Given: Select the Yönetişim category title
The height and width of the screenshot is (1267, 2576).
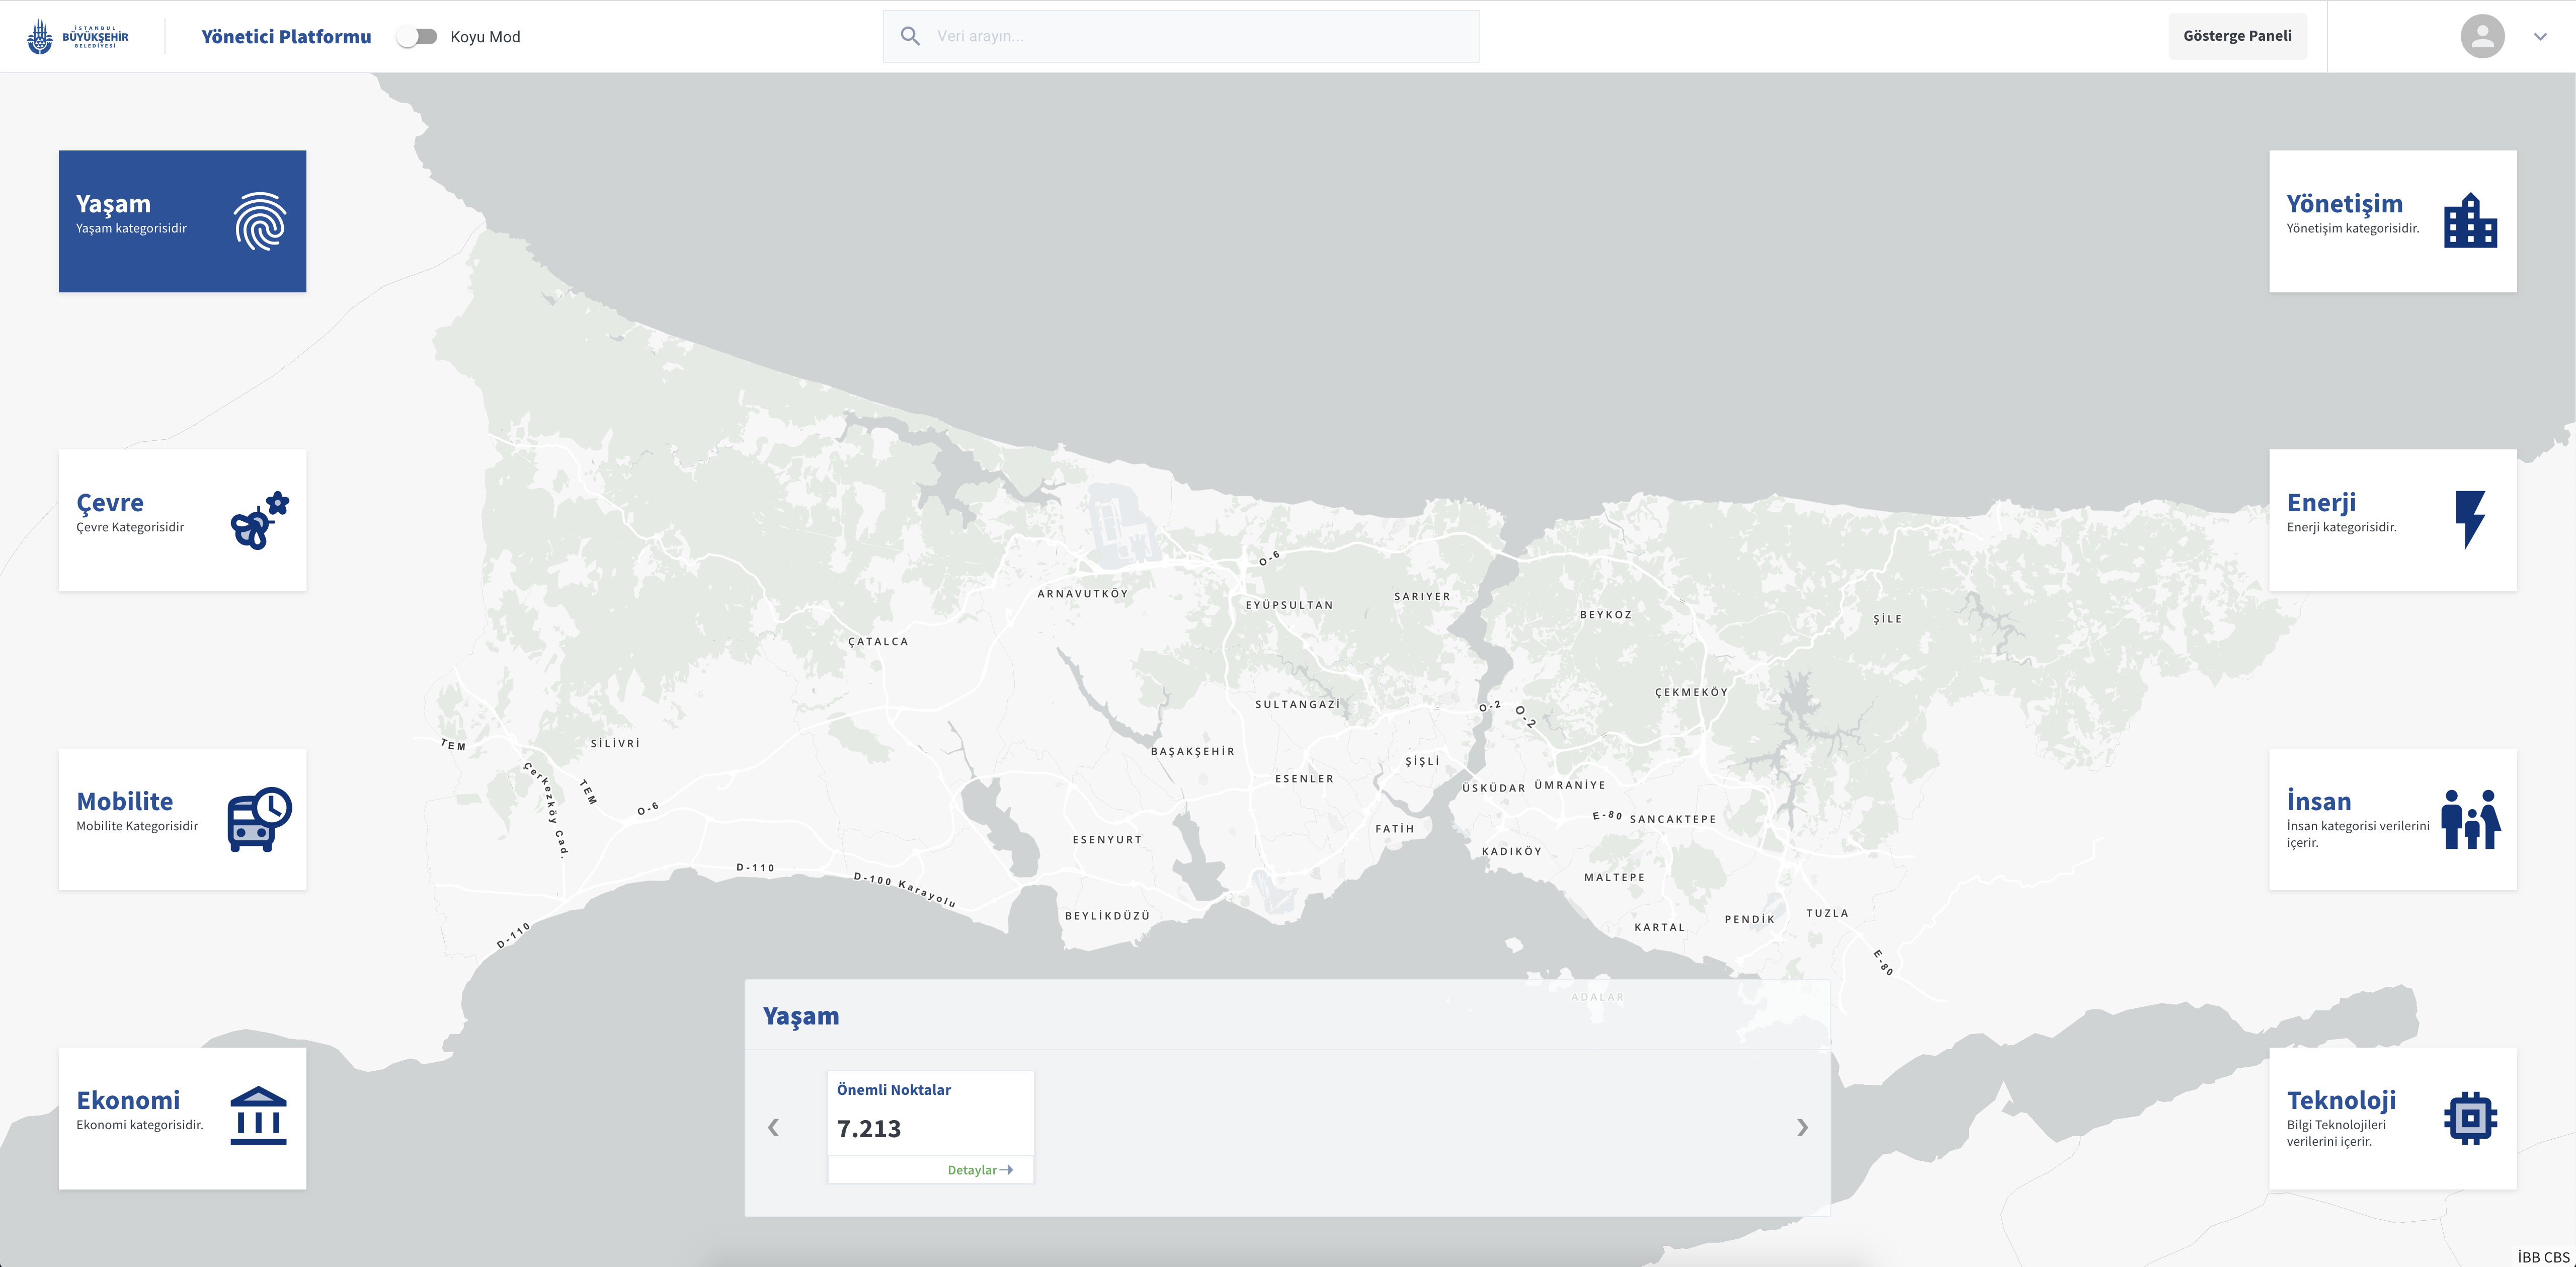Looking at the screenshot, I should 2344,204.
